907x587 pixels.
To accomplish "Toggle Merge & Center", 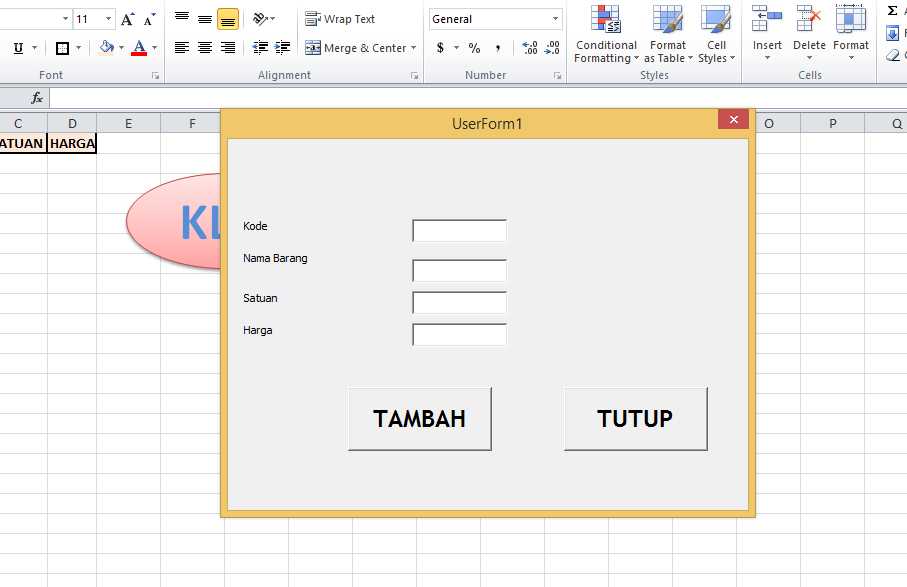I will tap(355, 47).
